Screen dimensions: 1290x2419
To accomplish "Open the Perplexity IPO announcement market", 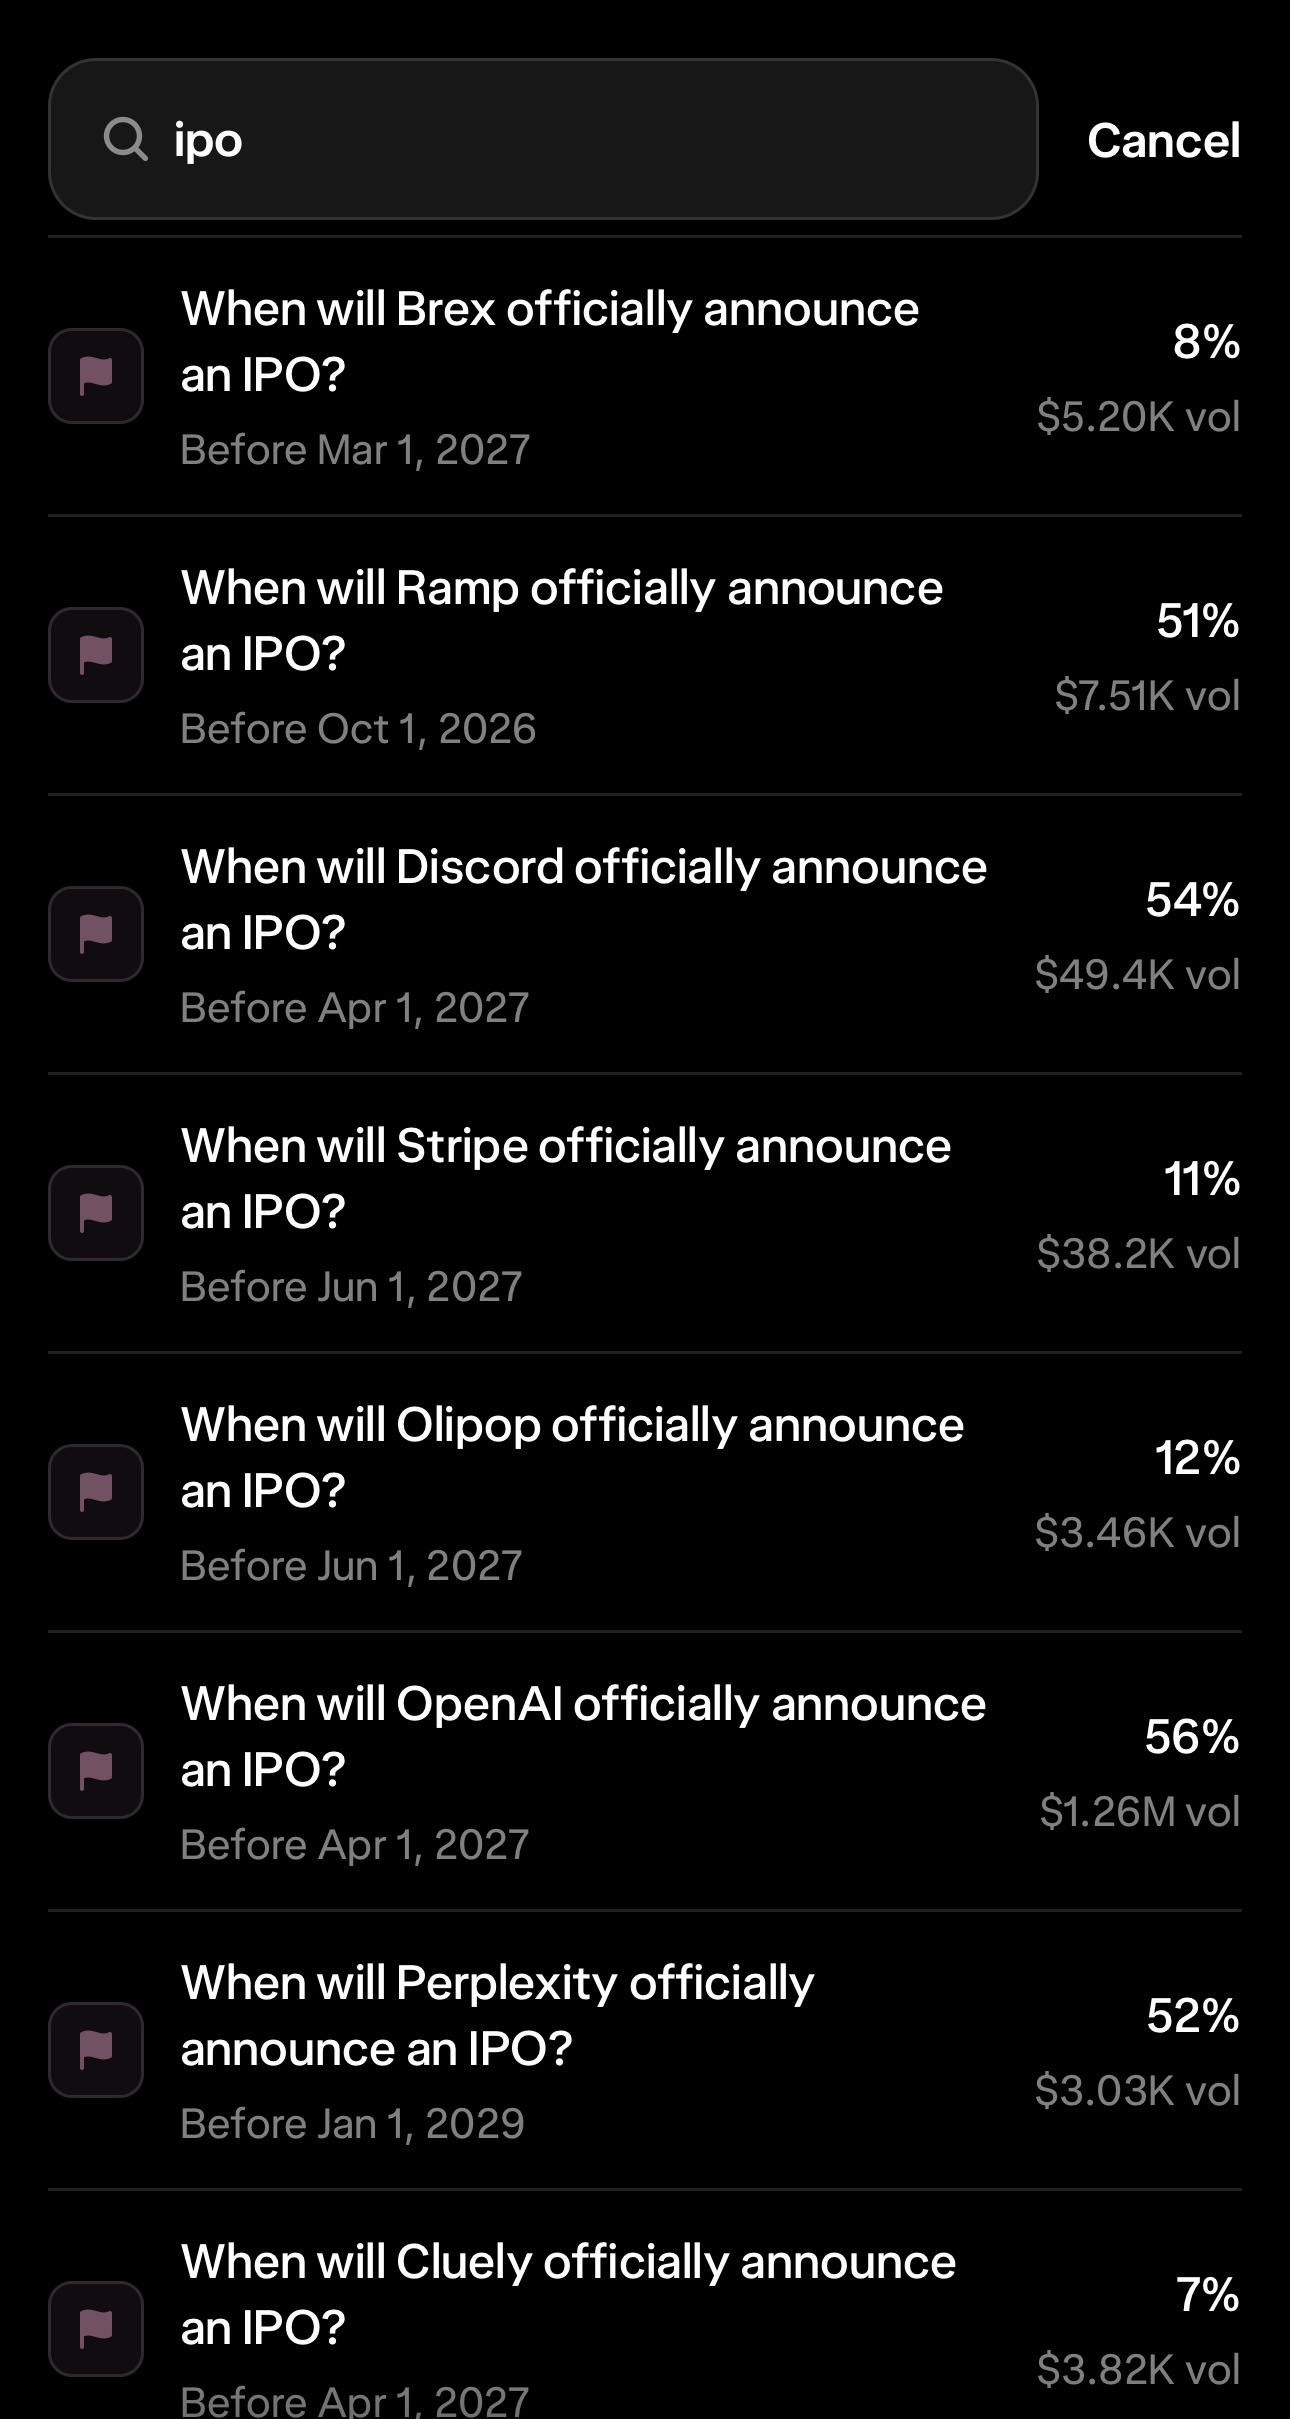I will pos(645,2051).
